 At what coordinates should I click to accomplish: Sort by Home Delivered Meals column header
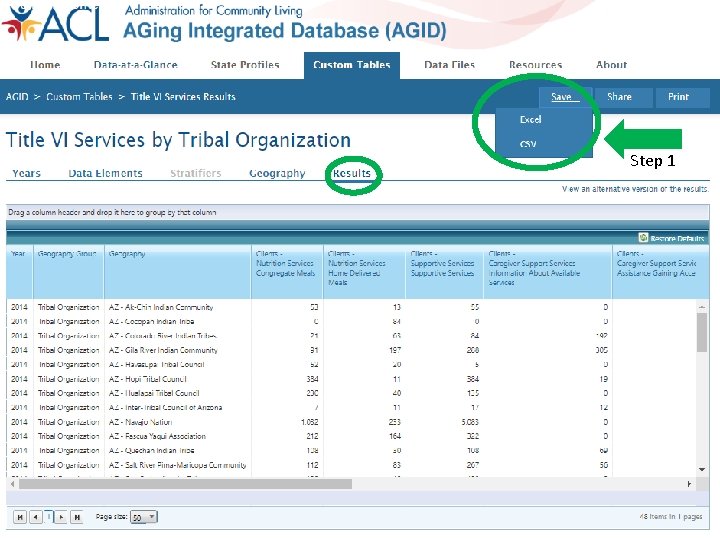(364, 272)
